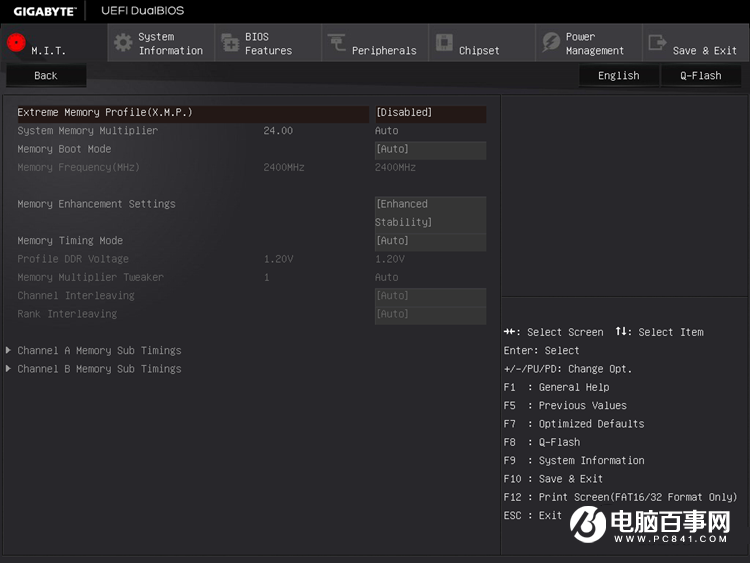Click the Power Management leaf icon

click(x=551, y=43)
